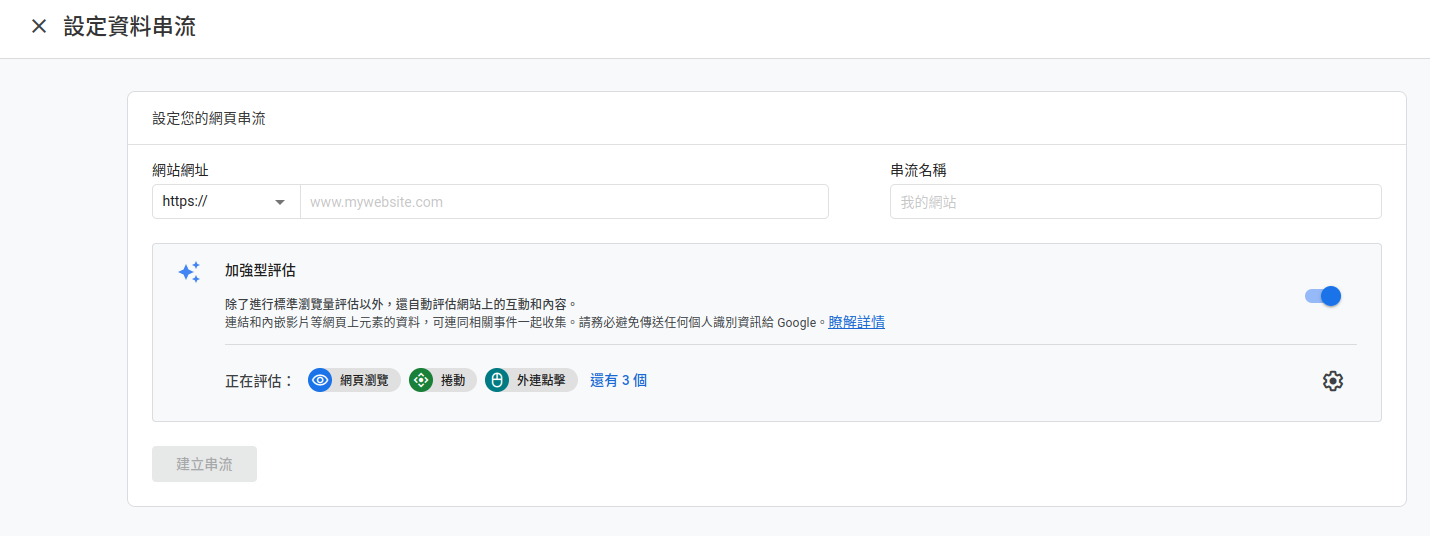
Task: Select the 捲動 chip label
Action: click(x=453, y=380)
